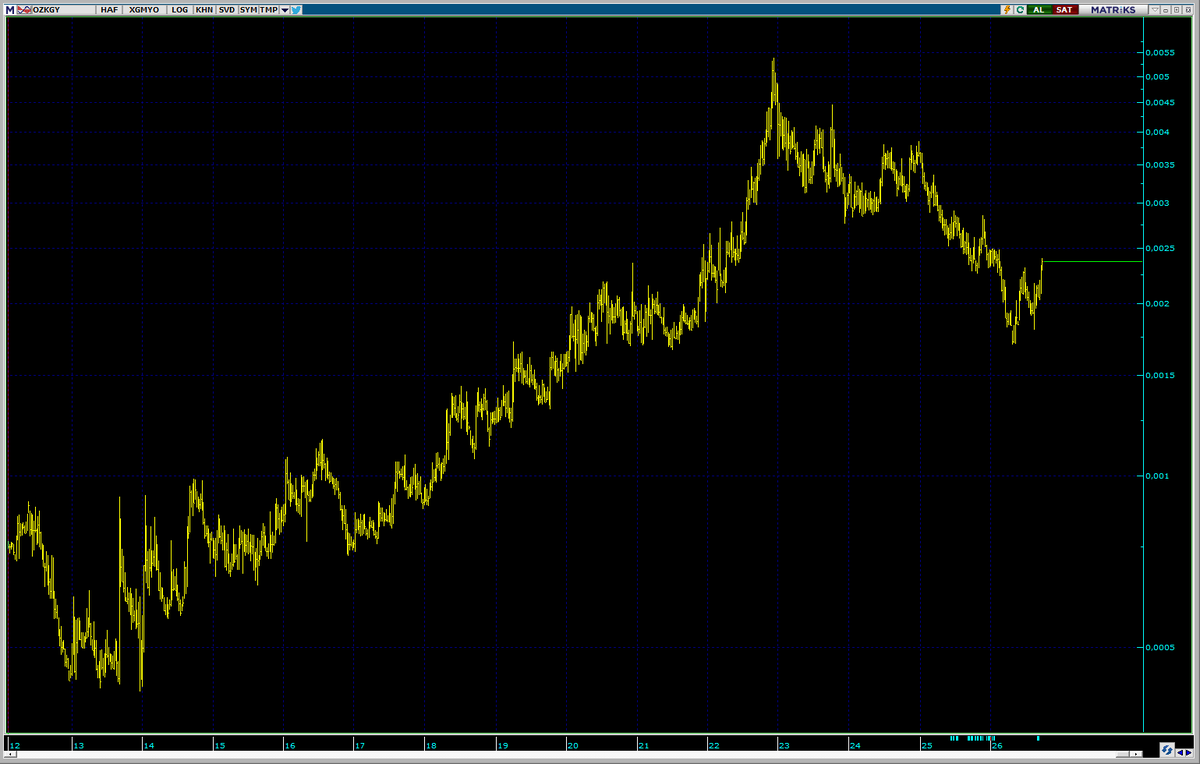Step the chart right with blue arrow
Image resolution: width=1200 pixels, height=764 pixels.
pyautogui.click(x=1188, y=753)
